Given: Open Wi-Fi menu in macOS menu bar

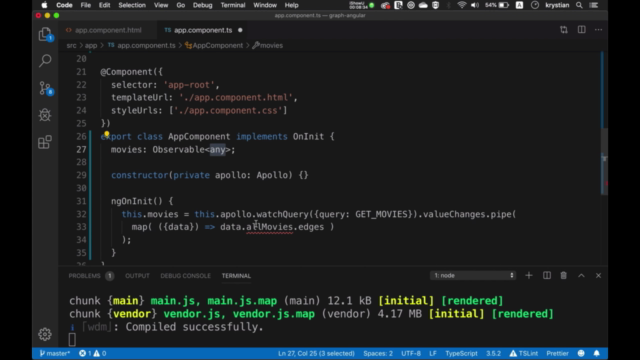Looking at the screenshot, I should click(x=462, y=5).
